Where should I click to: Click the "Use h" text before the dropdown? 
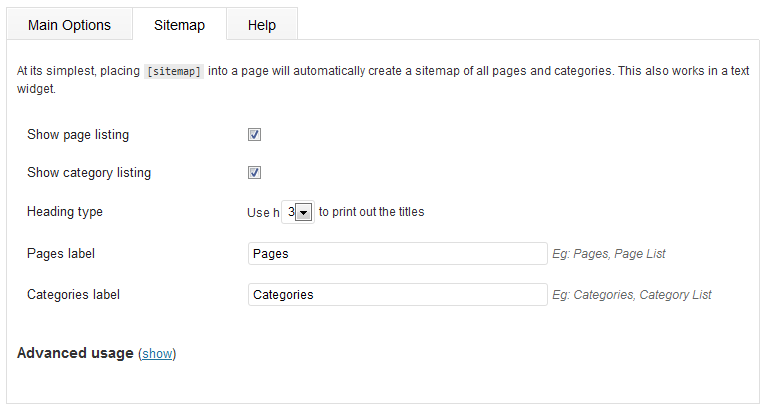pos(263,212)
